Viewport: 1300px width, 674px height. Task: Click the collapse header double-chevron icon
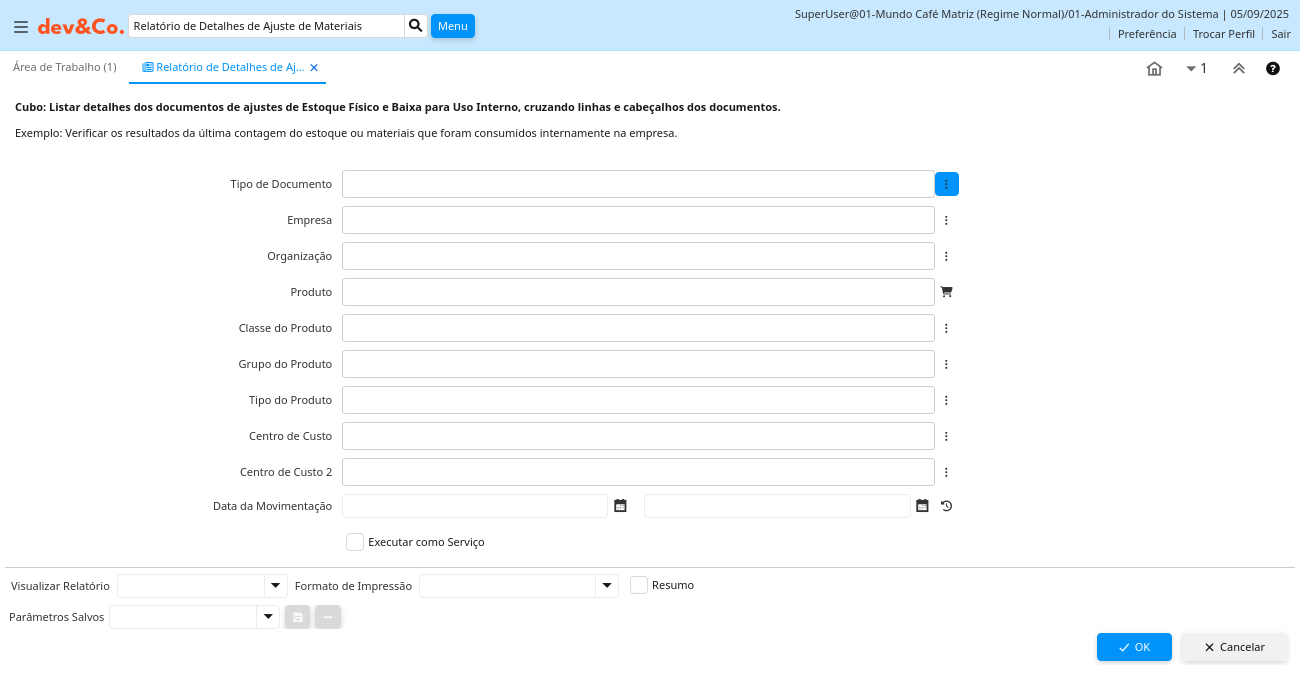[1238, 69]
